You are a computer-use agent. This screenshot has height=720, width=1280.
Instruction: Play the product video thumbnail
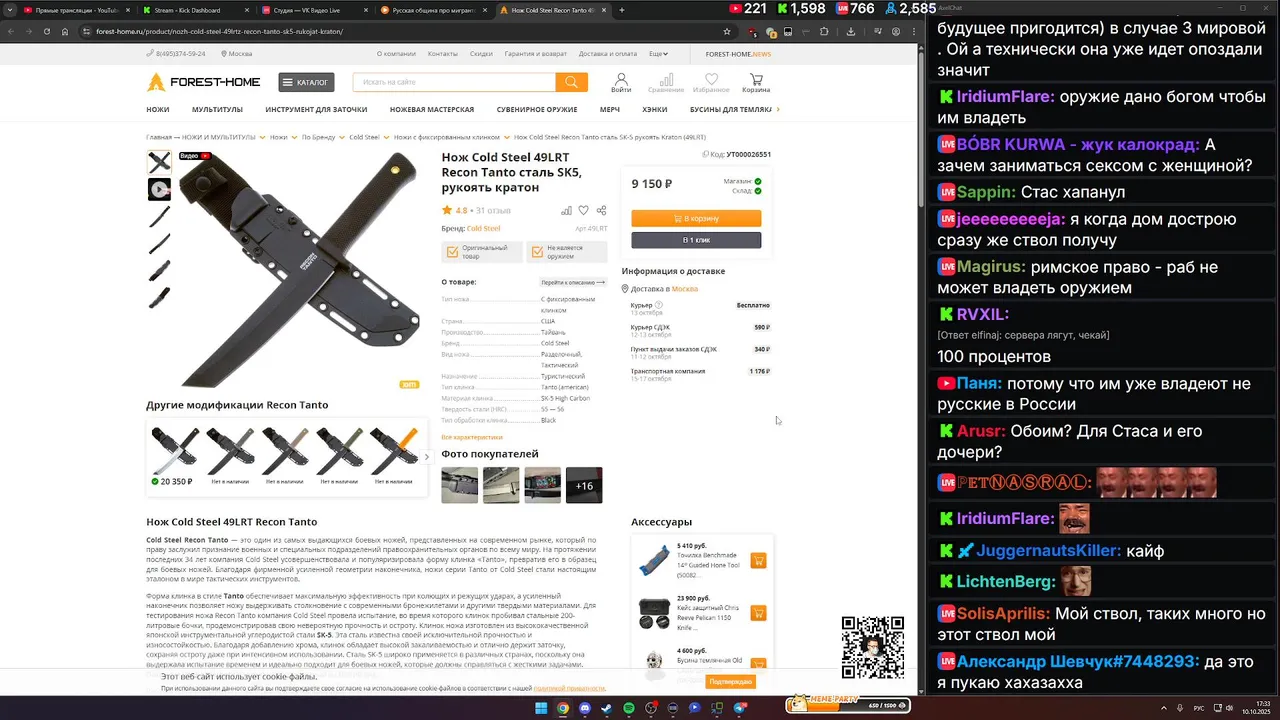[159, 189]
